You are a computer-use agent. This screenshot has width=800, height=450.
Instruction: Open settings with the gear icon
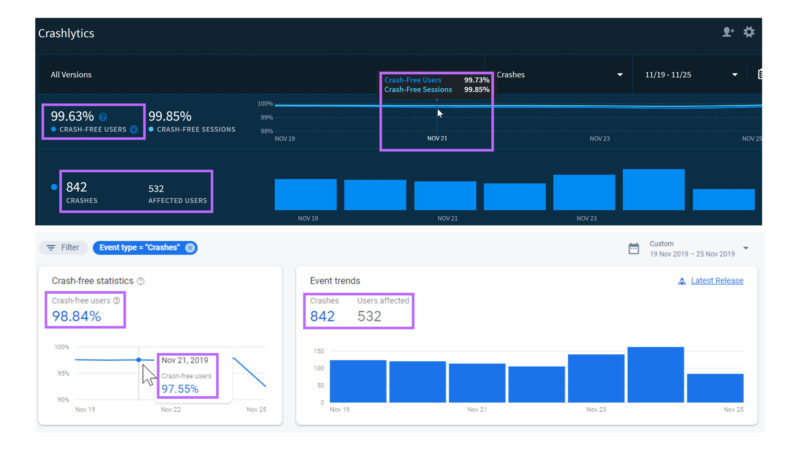tap(749, 32)
